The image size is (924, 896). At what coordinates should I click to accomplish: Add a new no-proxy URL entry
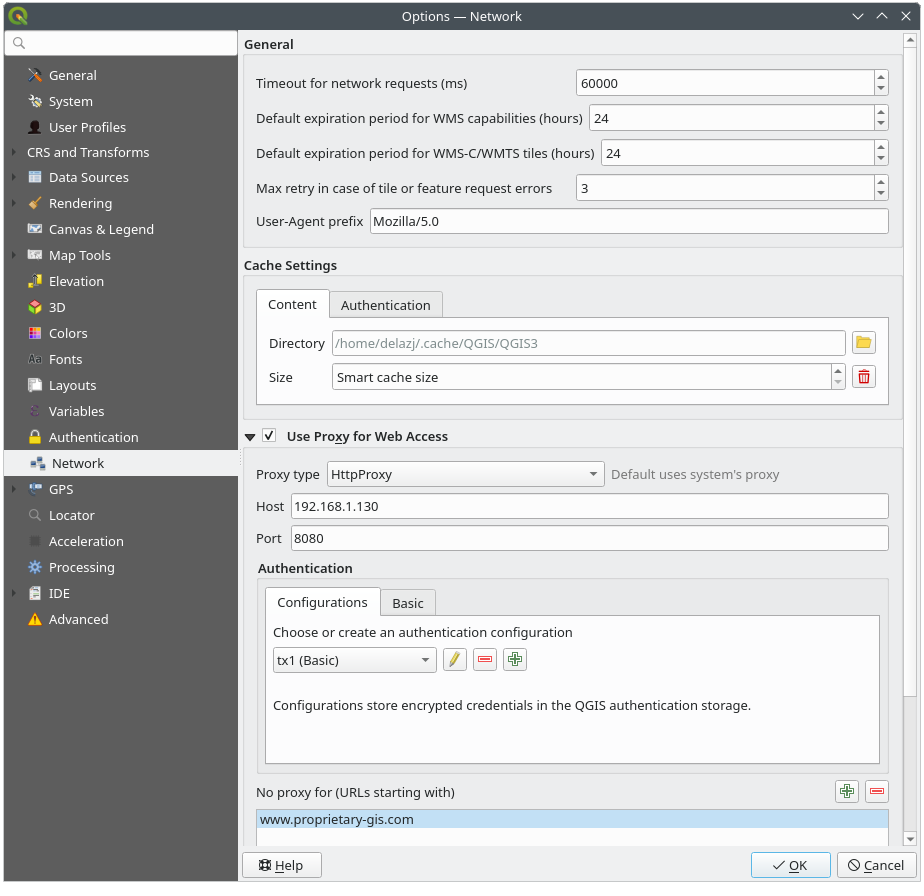tap(847, 792)
